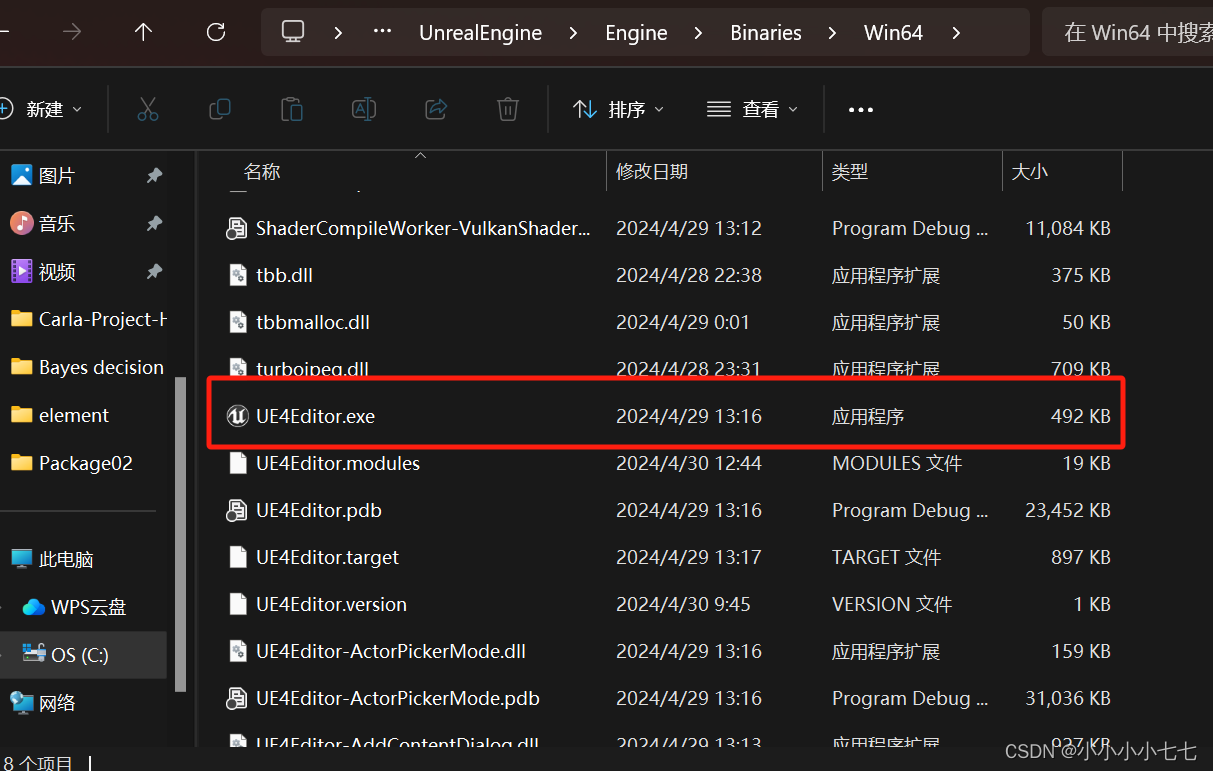
Task: Go forward with the forward arrow
Action: pyautogui.click(x=72, y=32)
